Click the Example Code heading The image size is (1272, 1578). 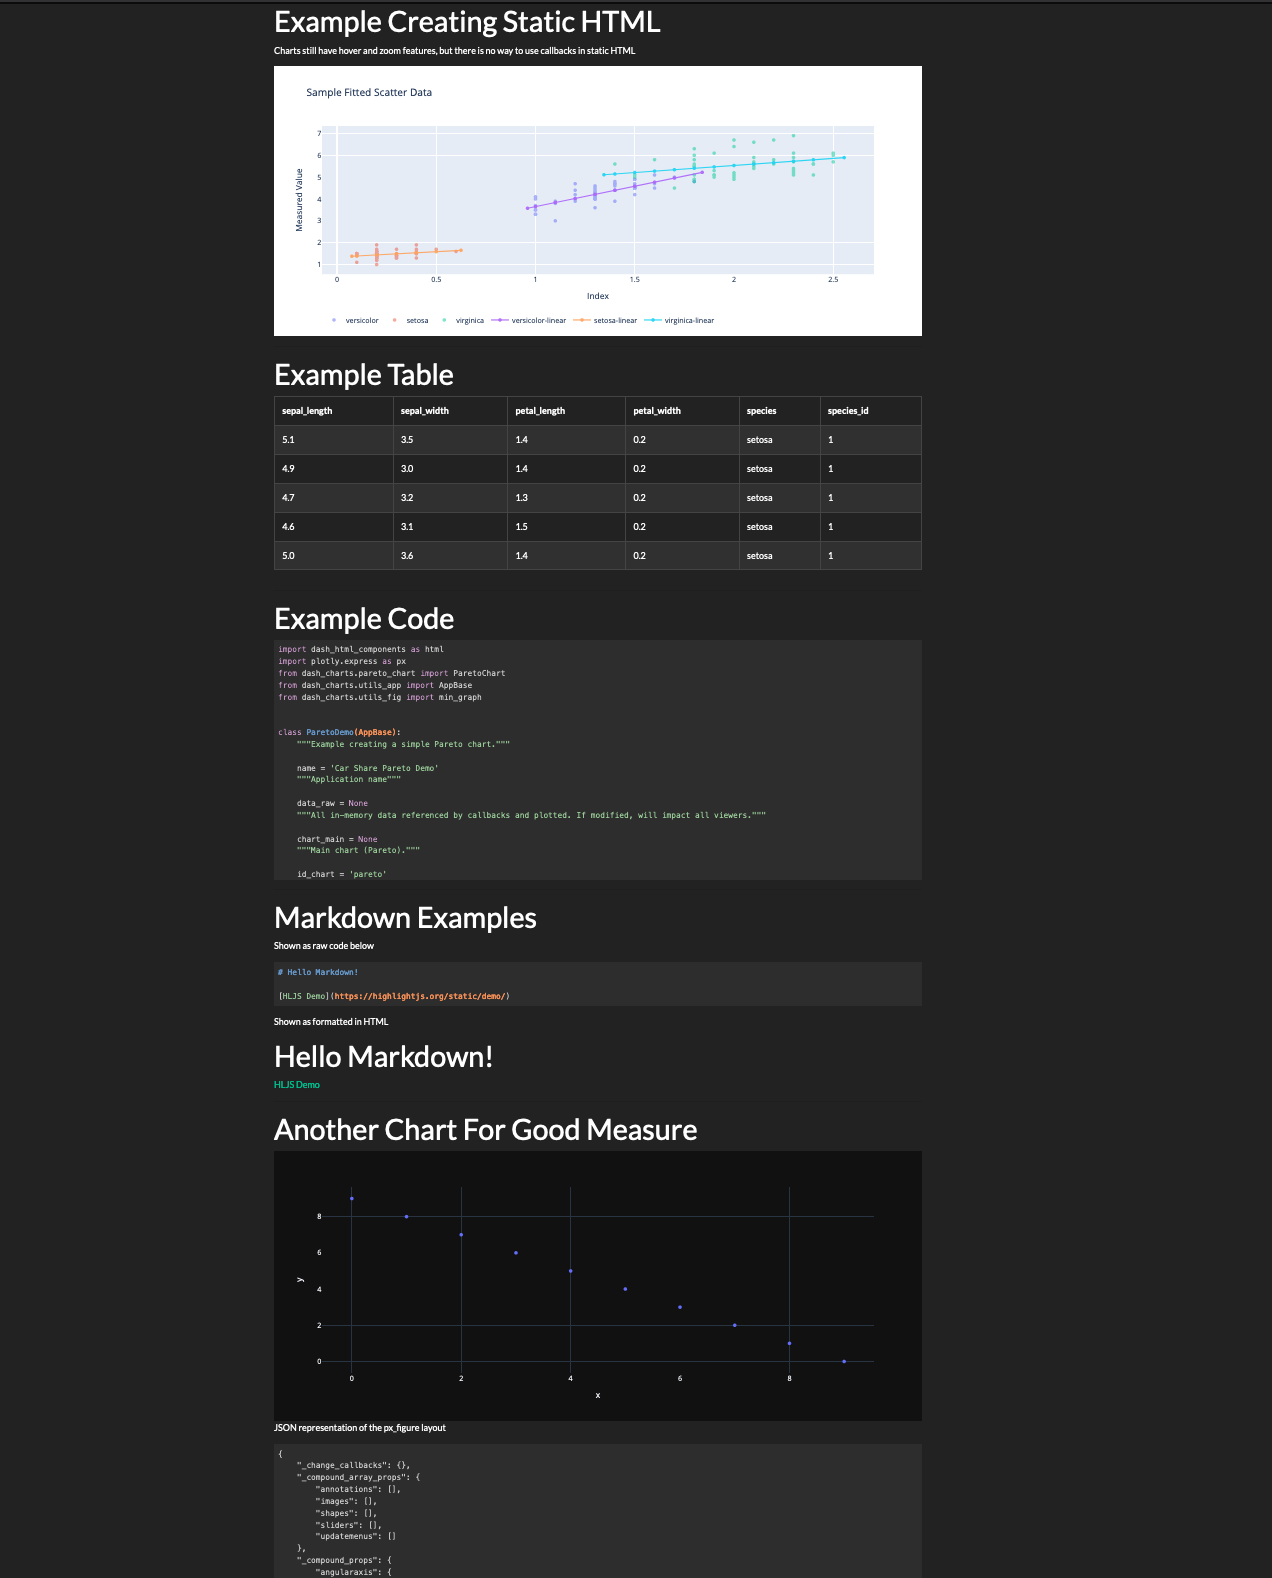(x=364, y=619)
